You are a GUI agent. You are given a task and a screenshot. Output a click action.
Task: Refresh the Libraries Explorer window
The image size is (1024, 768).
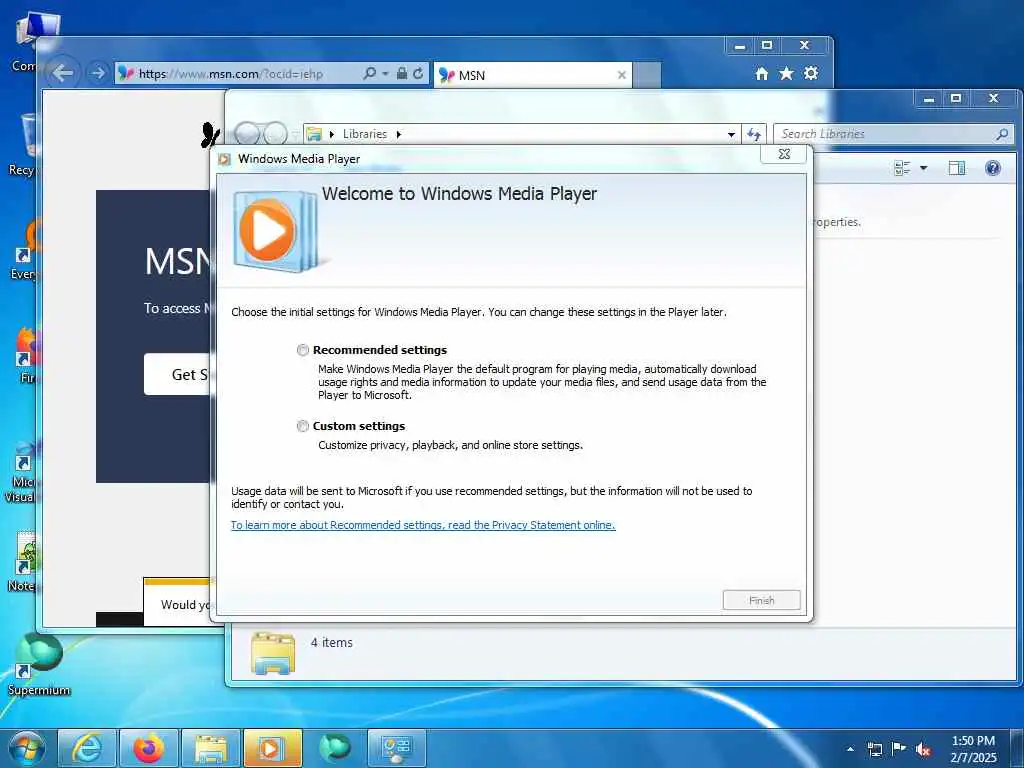click(754, 134)
